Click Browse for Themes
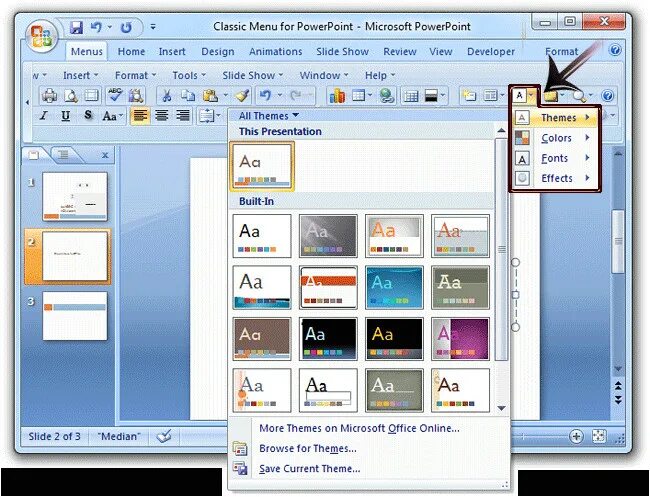 click(308, 449)
